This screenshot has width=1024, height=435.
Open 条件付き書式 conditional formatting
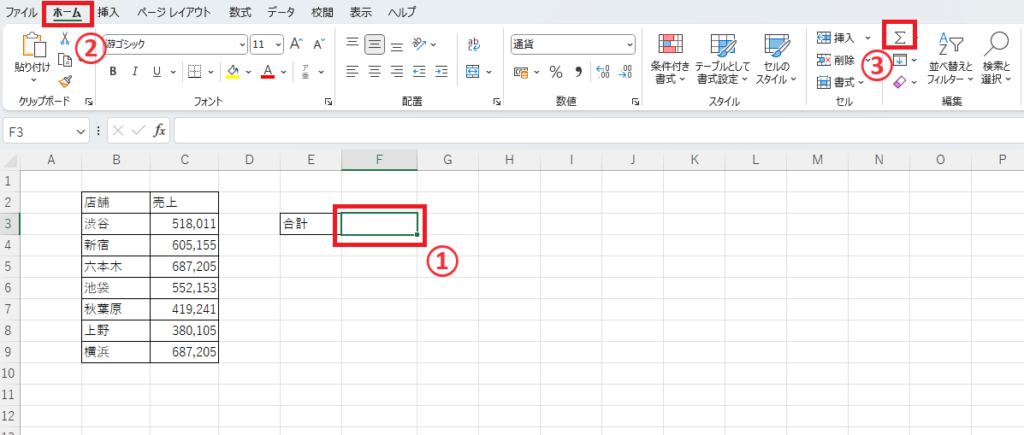670,58
